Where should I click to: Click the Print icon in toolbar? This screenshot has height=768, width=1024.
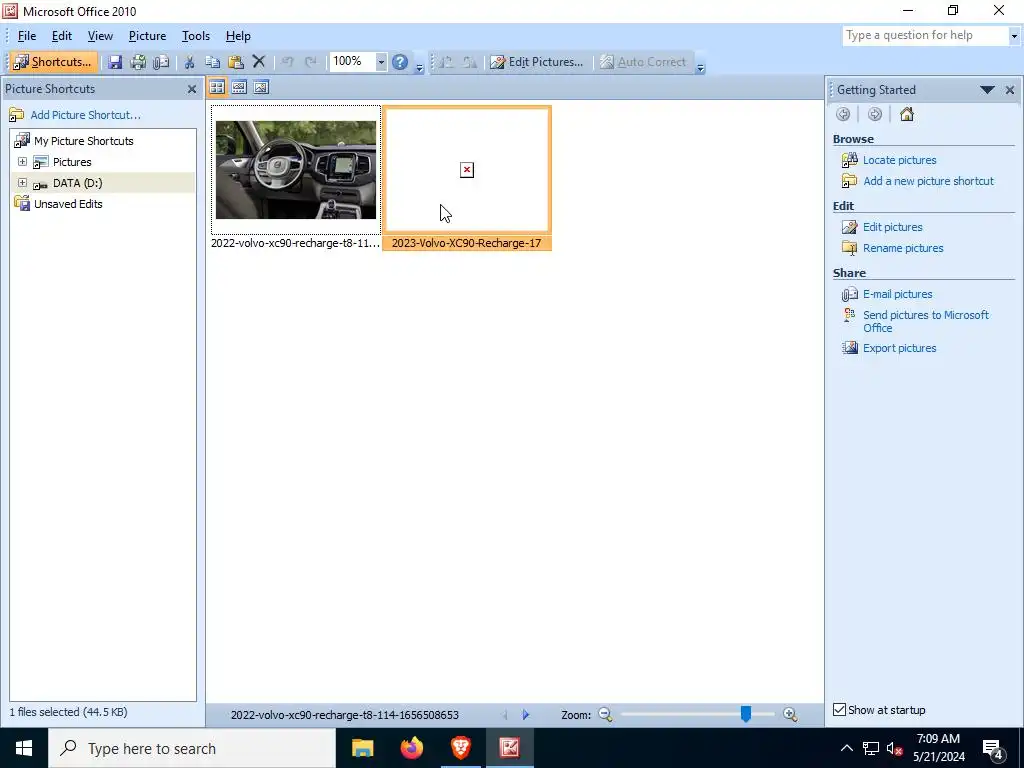pyautogui.click(x=138, y=62)
